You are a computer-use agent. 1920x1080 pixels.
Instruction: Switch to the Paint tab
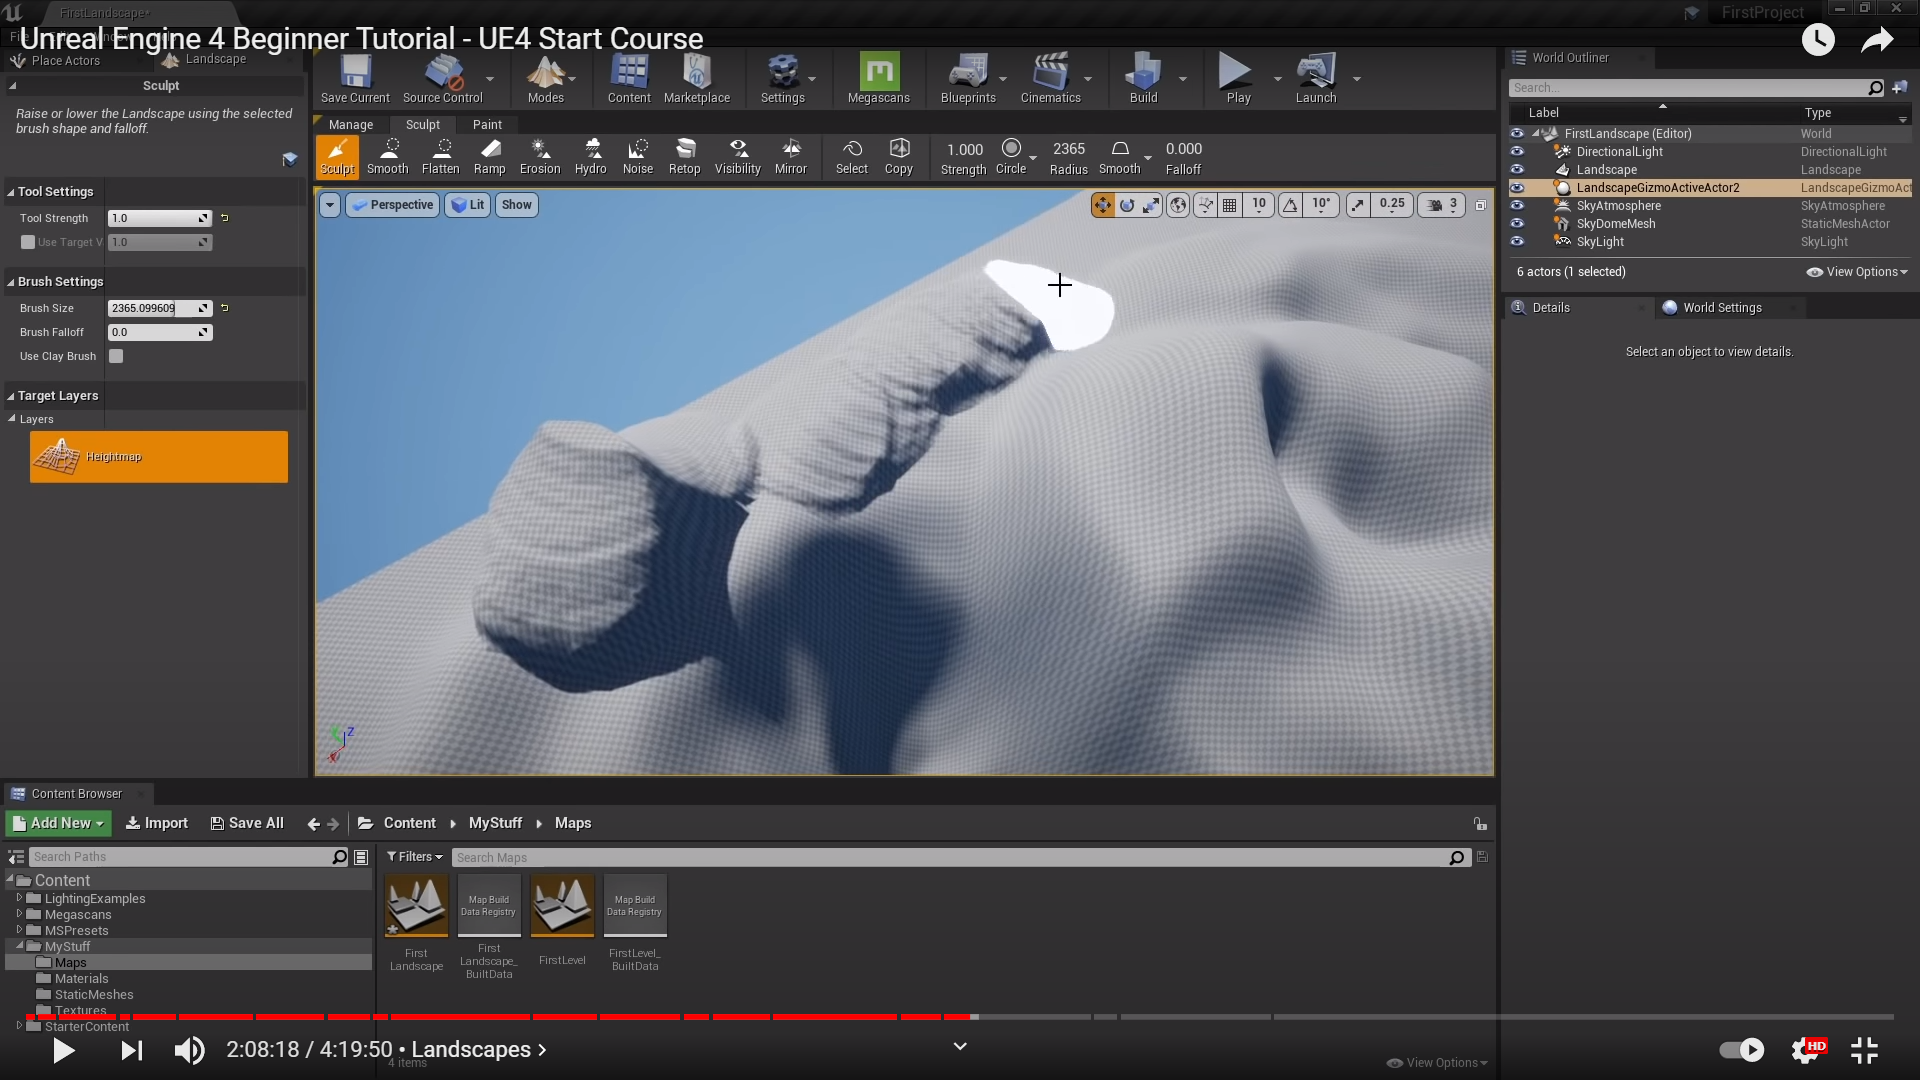click(487, 125)
